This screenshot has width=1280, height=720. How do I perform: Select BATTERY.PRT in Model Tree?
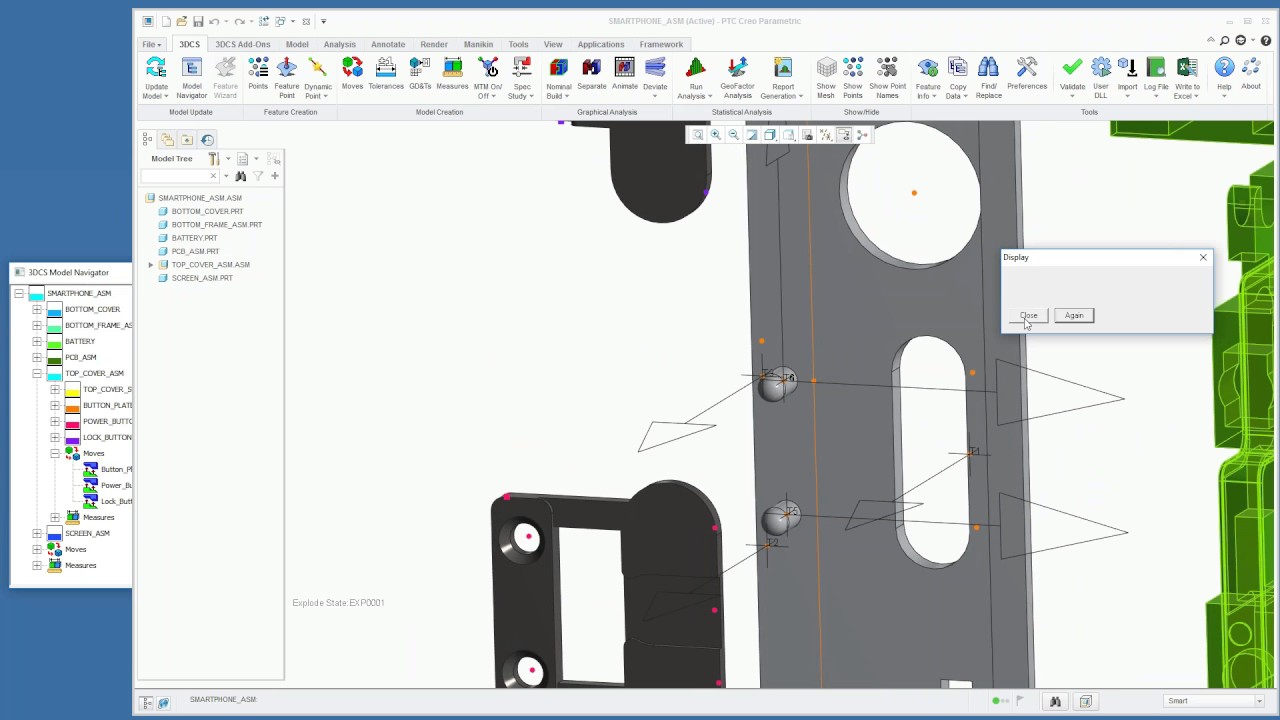pyautogui.click(x=194, y=238)
